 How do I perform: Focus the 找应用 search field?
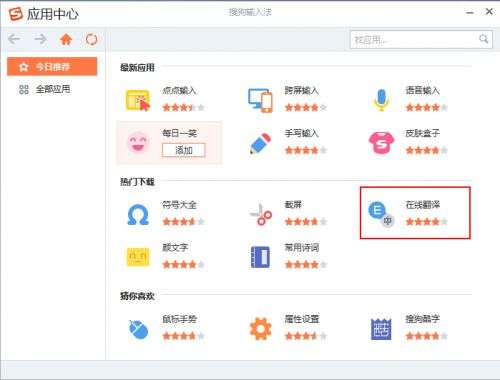point(421,40)
